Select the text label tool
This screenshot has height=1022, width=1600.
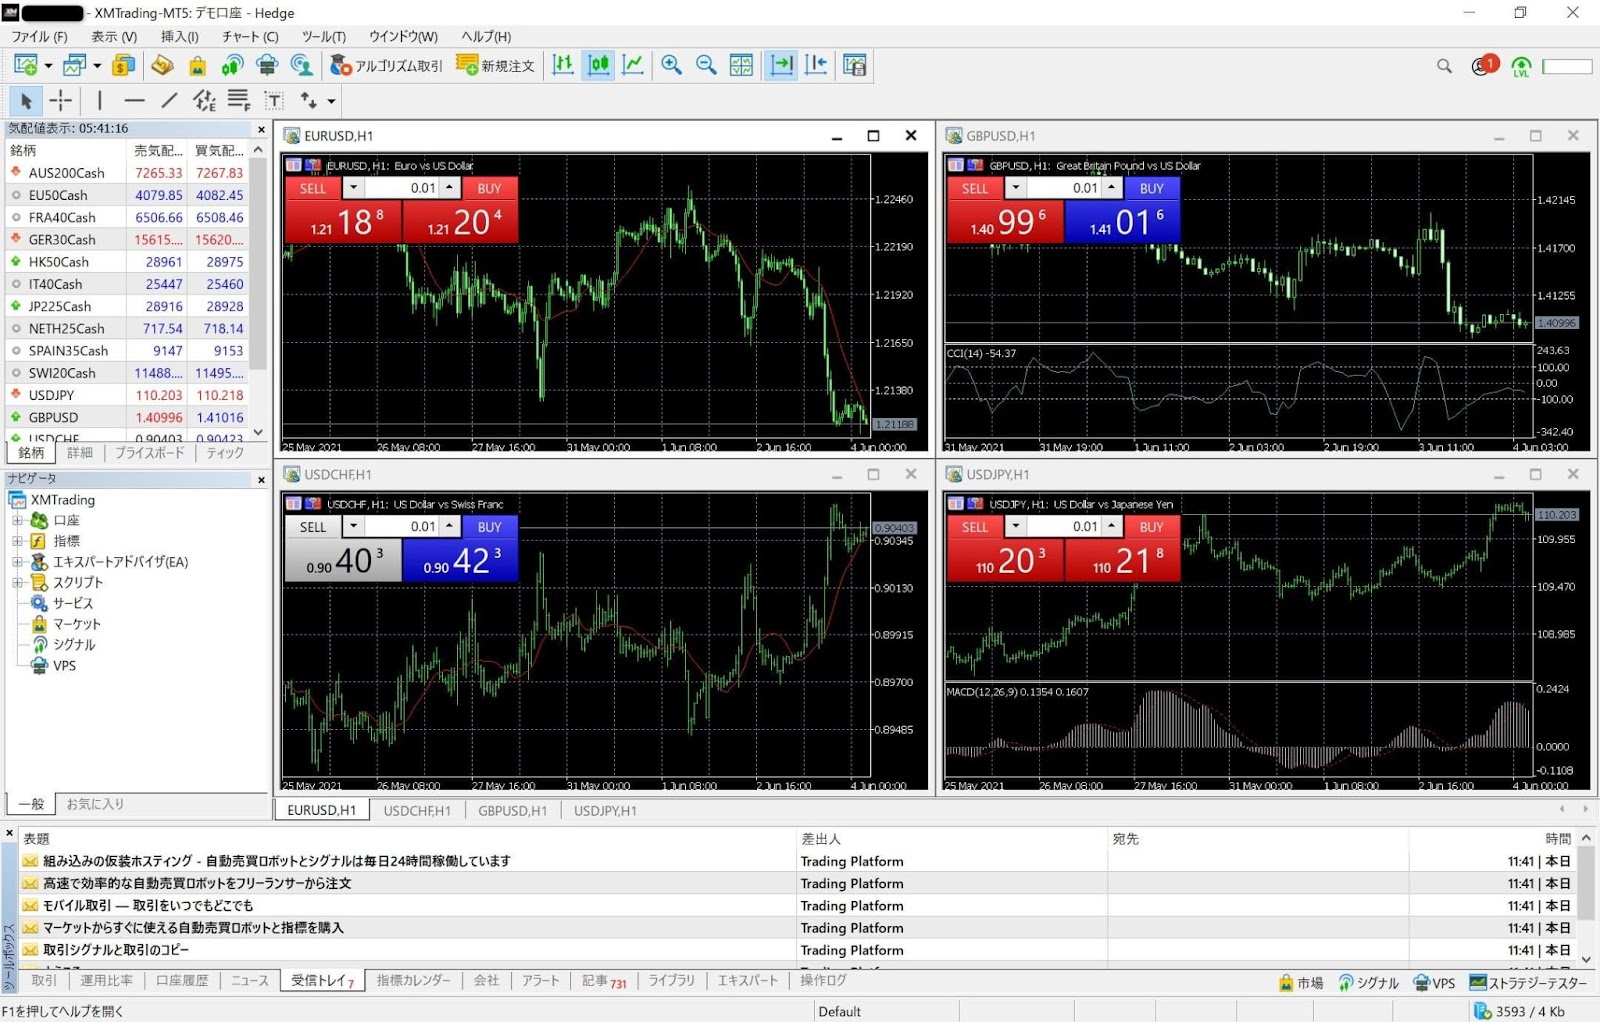pyautogui.click(x=273, y=100)
